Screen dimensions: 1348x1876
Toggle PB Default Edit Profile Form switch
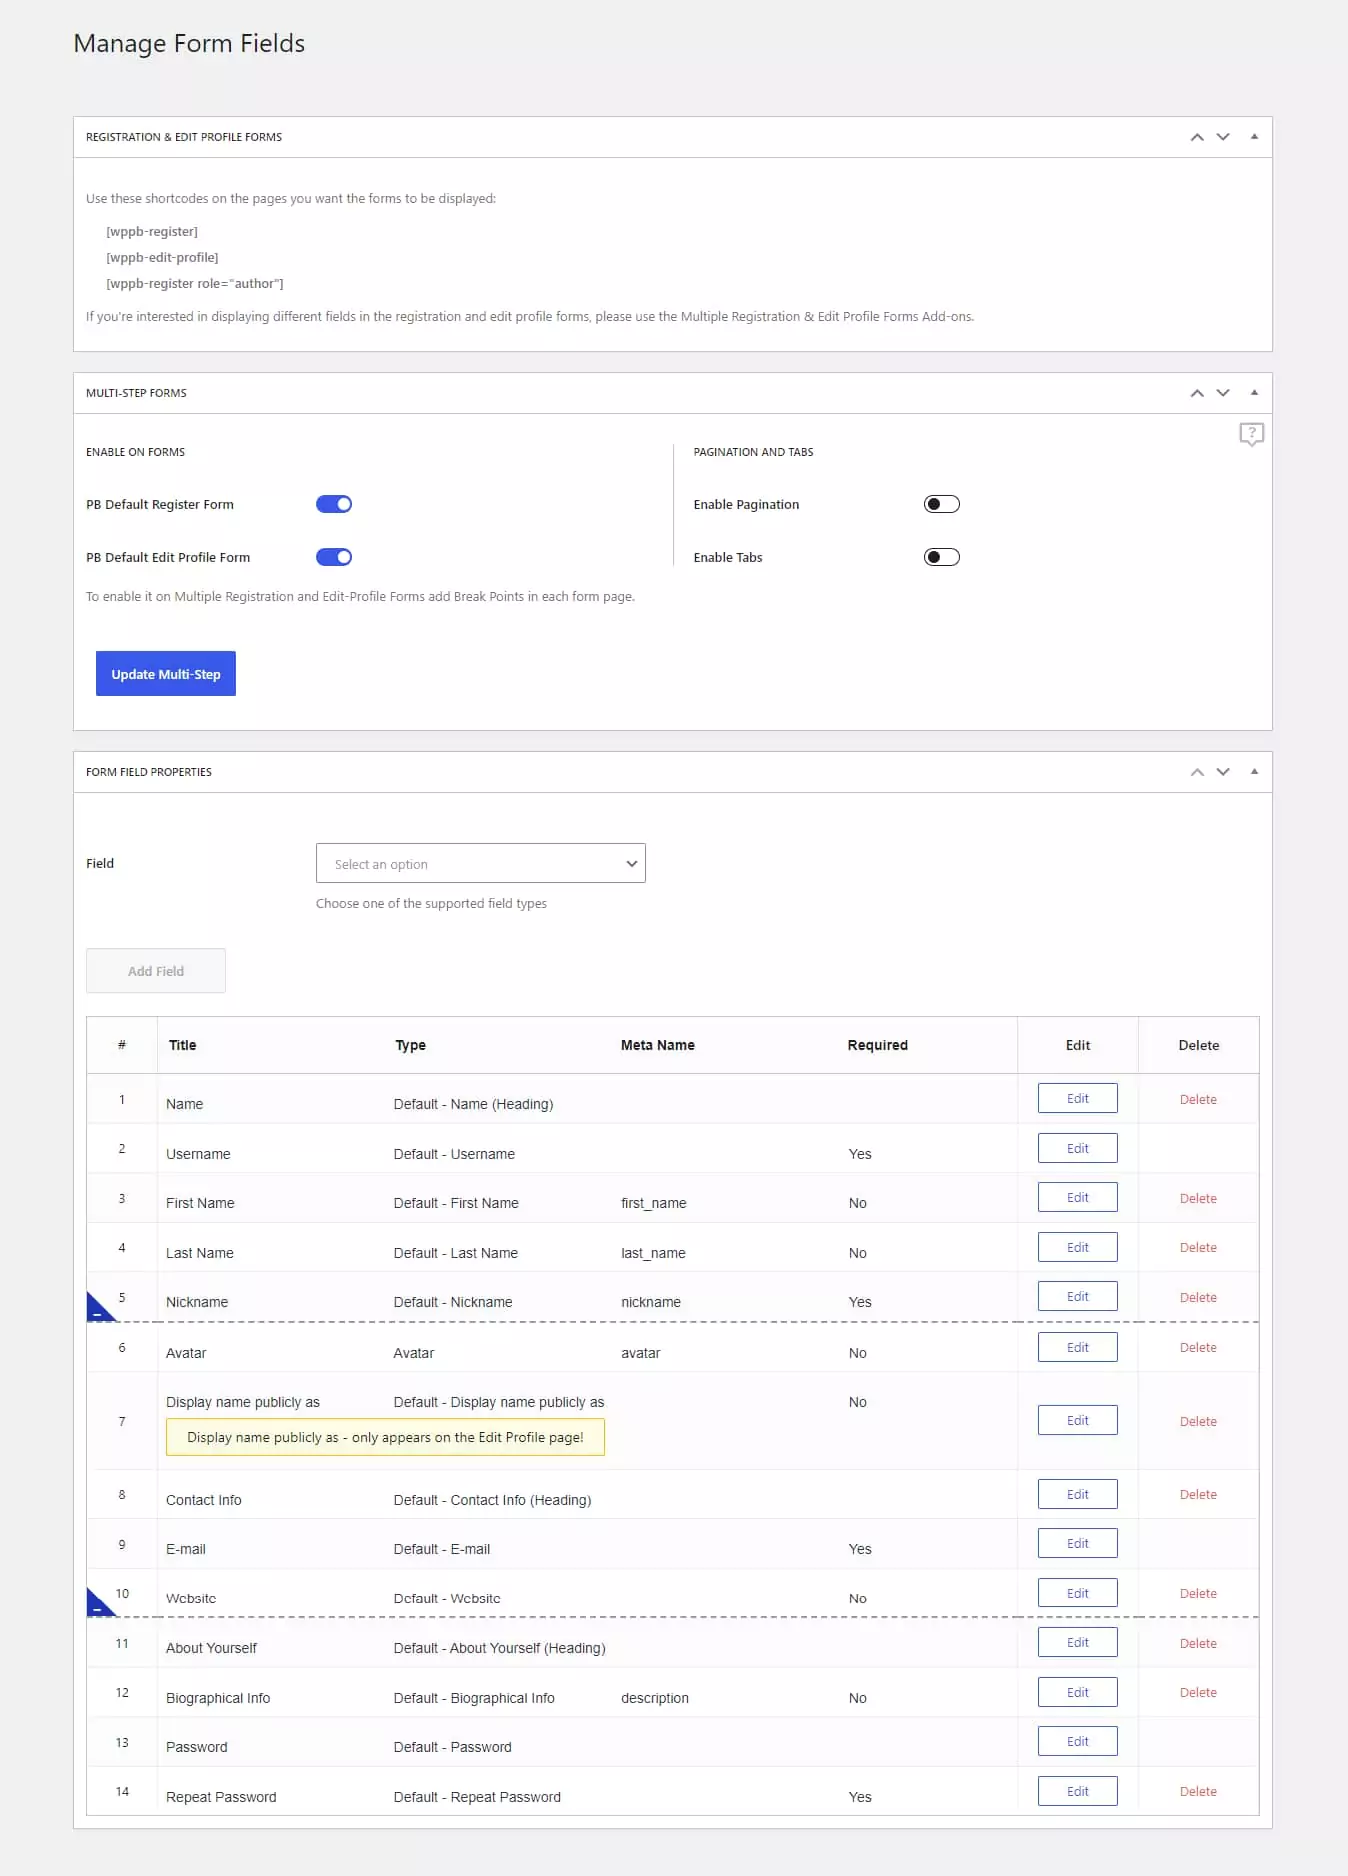coord(334,557)
